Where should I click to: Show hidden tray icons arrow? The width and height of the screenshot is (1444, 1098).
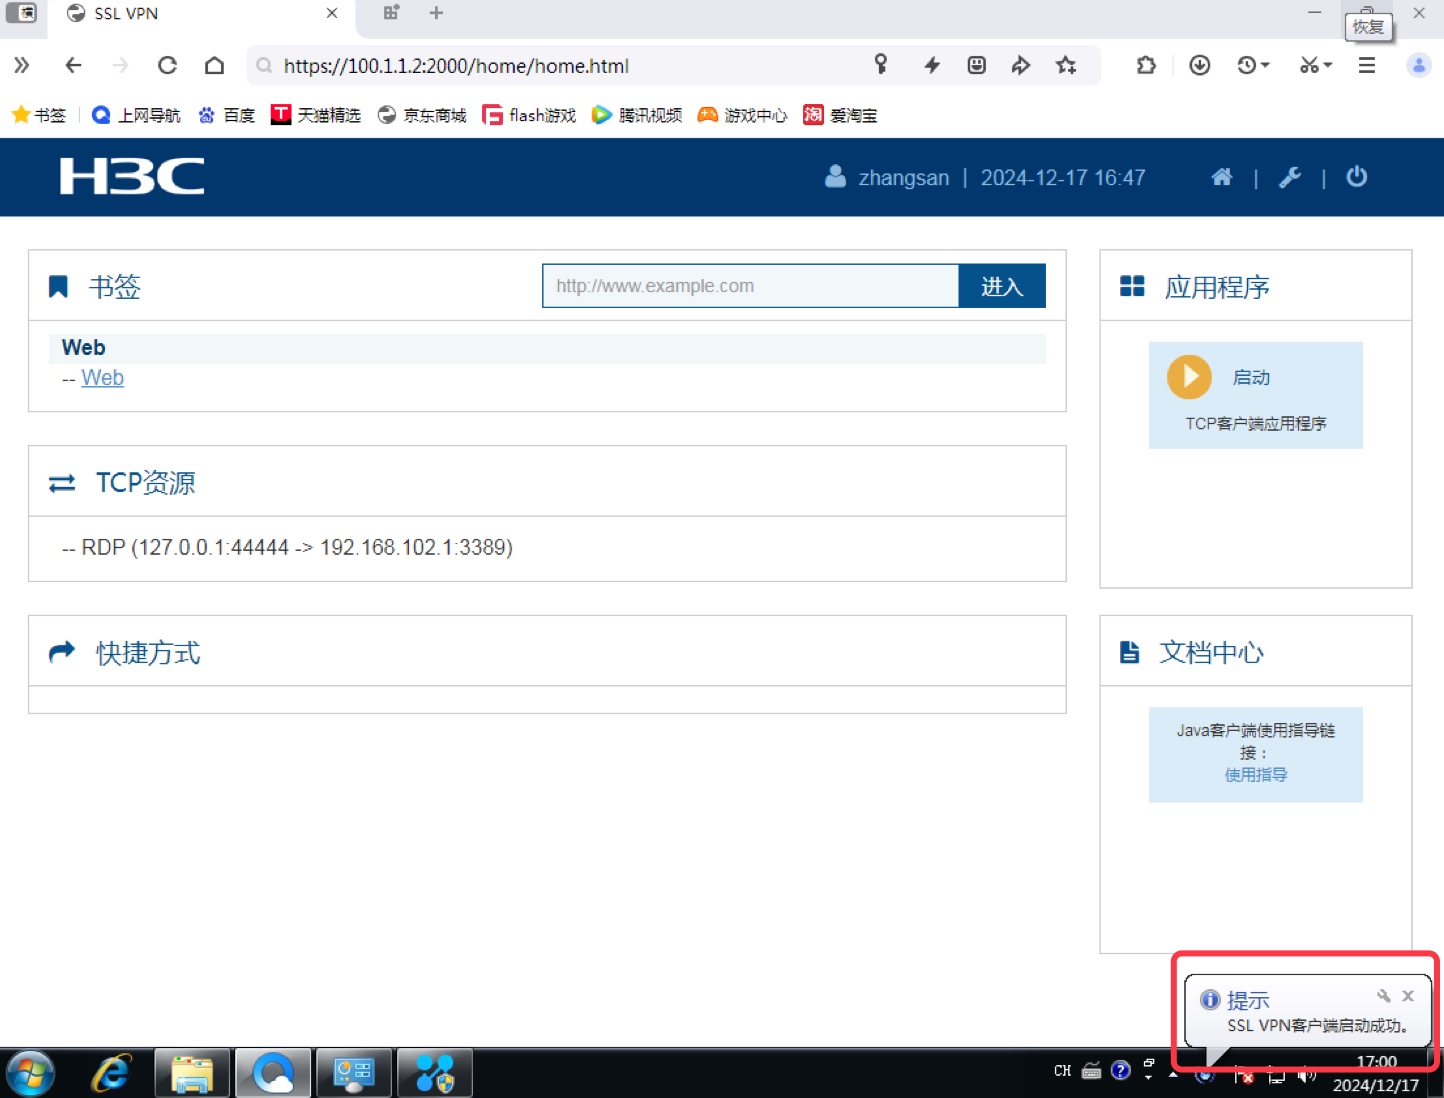coord(1173,1073)
